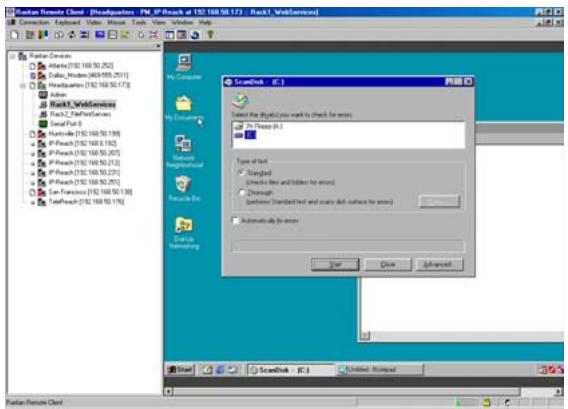Screen dimensions: 568x409
Task: Select Huntsville device in the tree
Action: (84, 134)
